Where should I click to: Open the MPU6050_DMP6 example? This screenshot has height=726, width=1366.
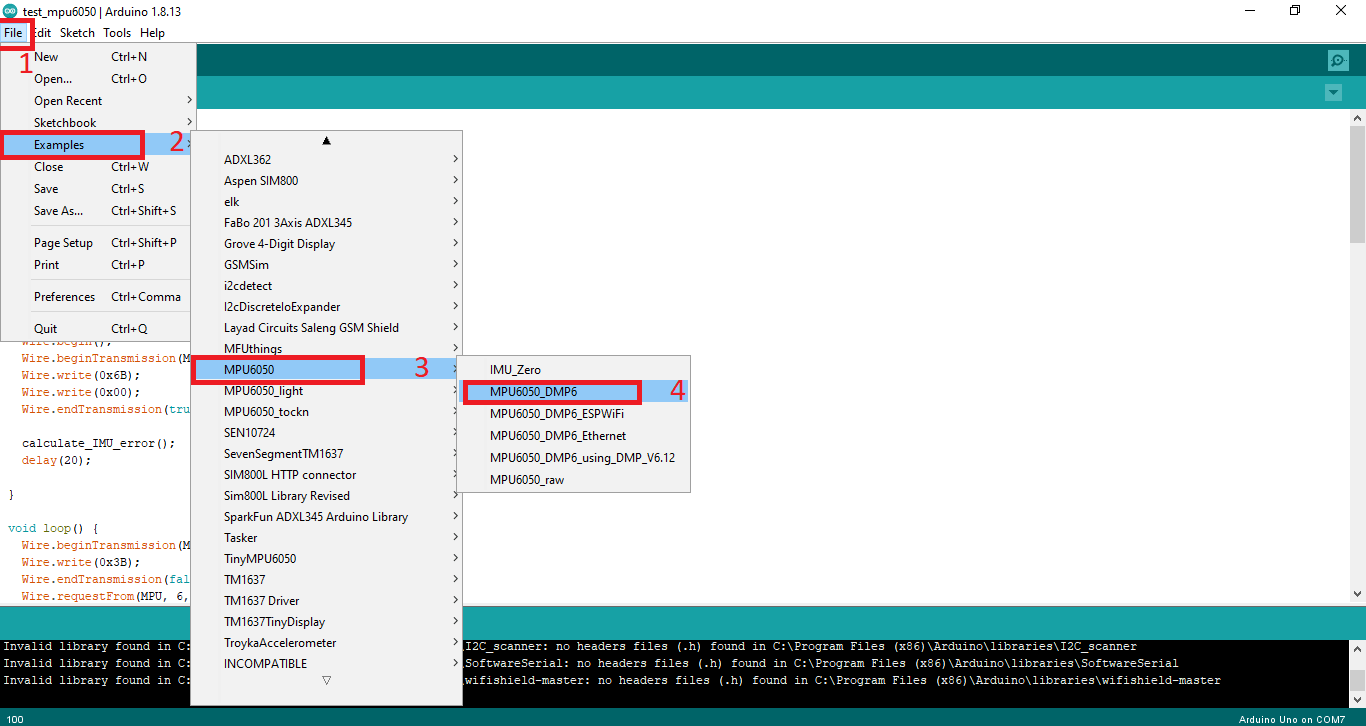tap(573, 392)
